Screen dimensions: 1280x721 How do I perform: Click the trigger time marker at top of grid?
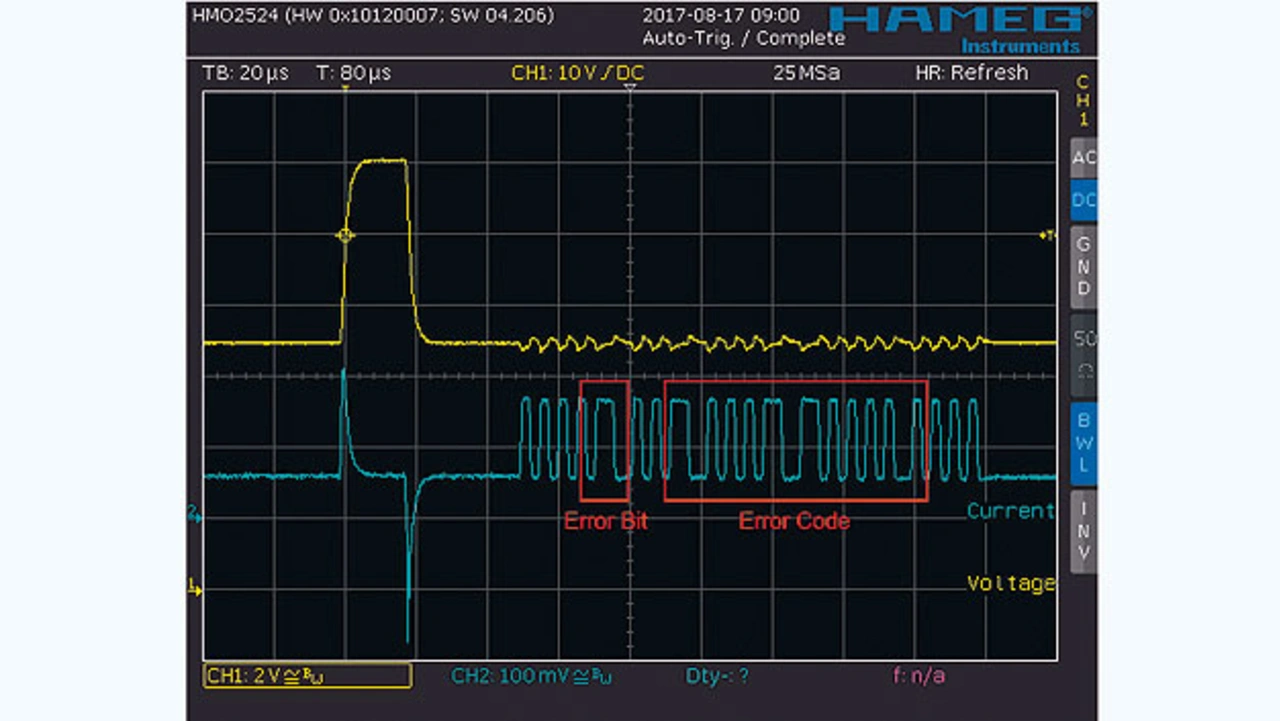tap(345, 91)
